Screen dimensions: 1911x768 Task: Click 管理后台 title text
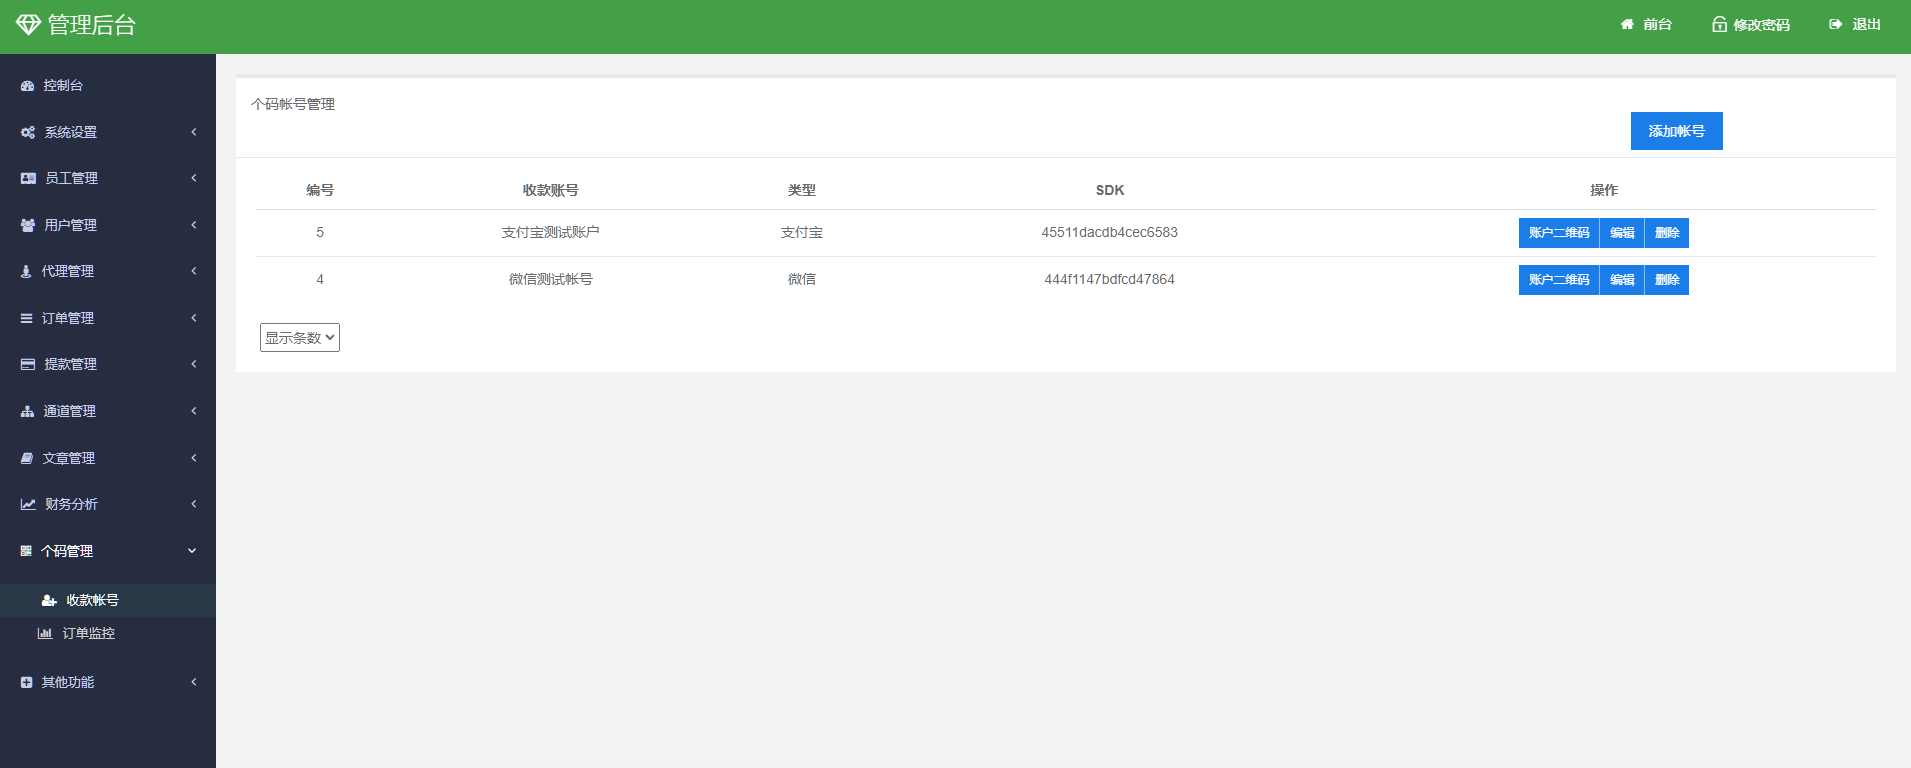click(92, 25)
